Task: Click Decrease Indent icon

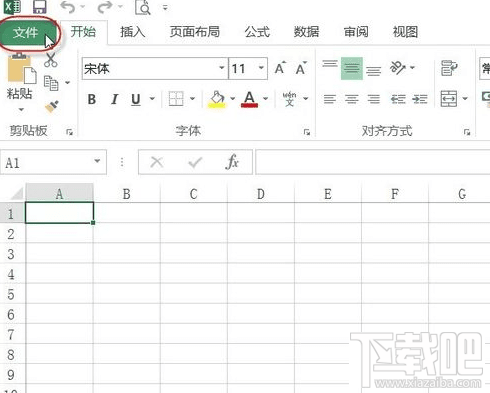Action: (x=398, y=99)
